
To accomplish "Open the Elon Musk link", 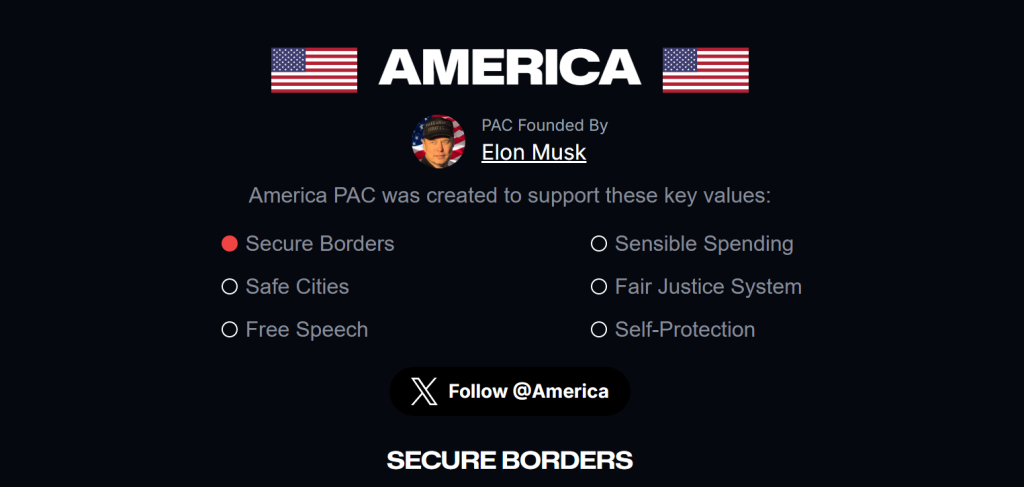I will (533, 153).
